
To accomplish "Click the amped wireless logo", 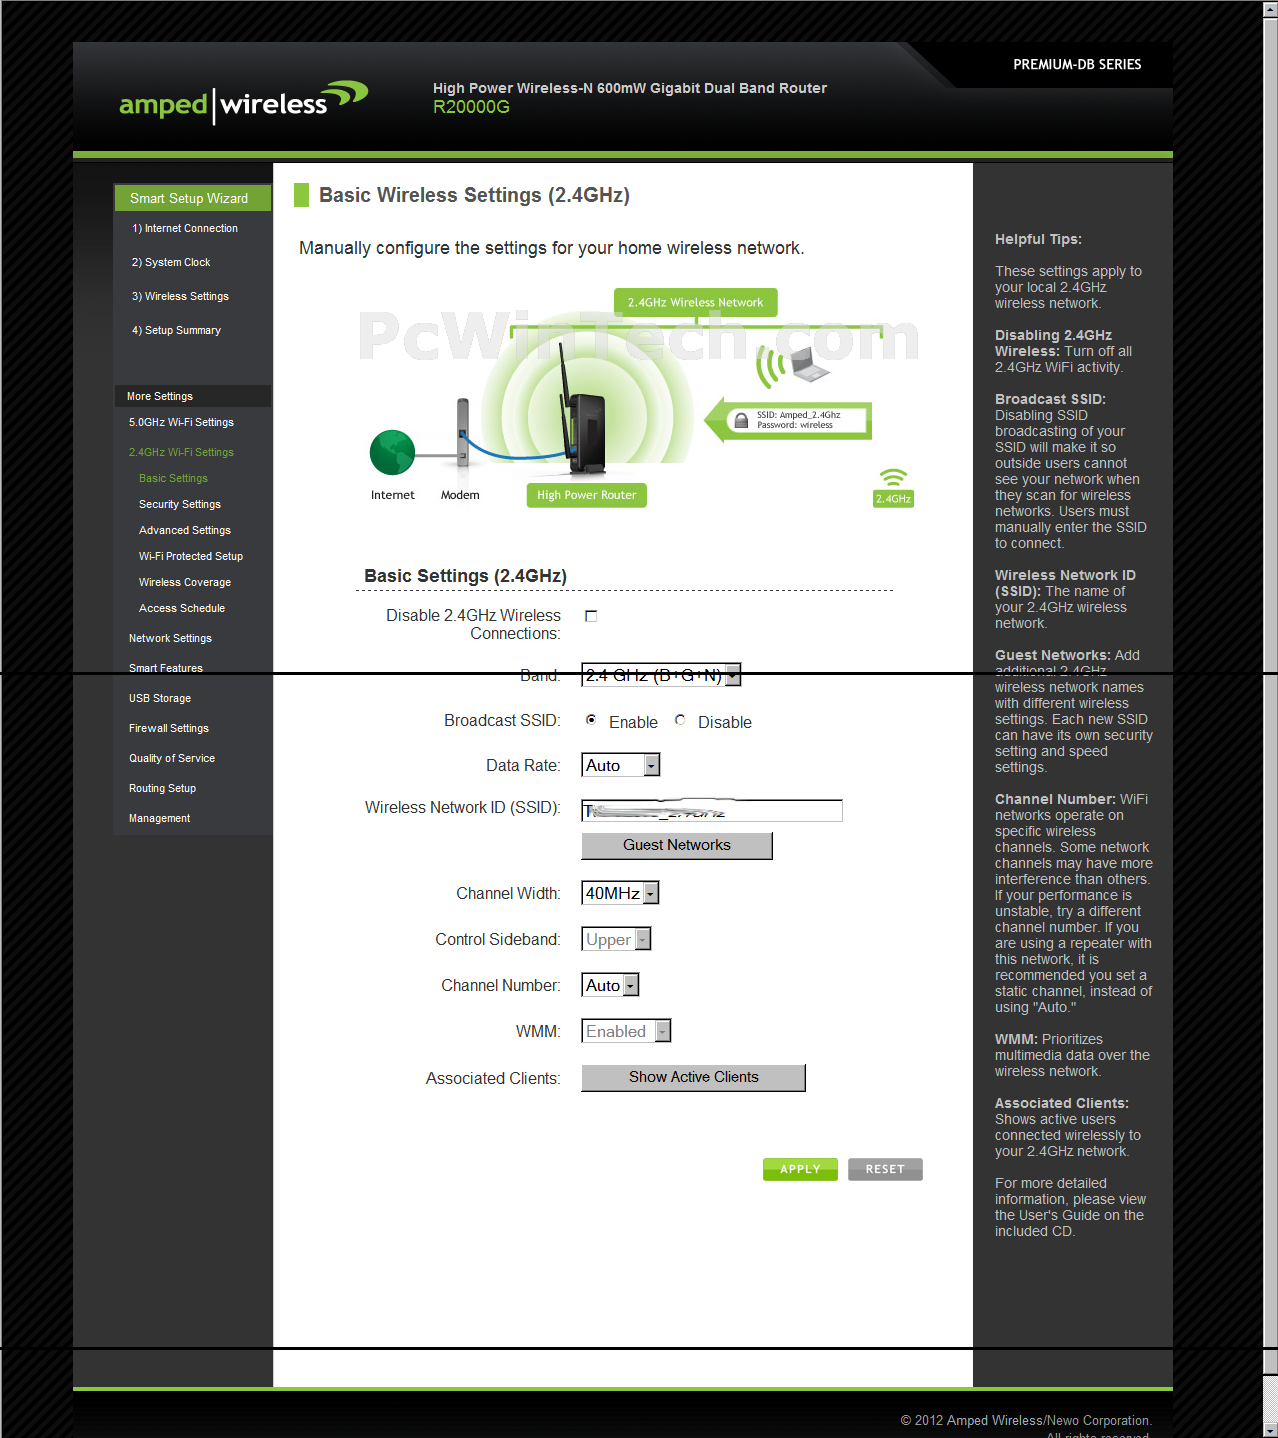I will pyautogui.click(x=243, y=102).
